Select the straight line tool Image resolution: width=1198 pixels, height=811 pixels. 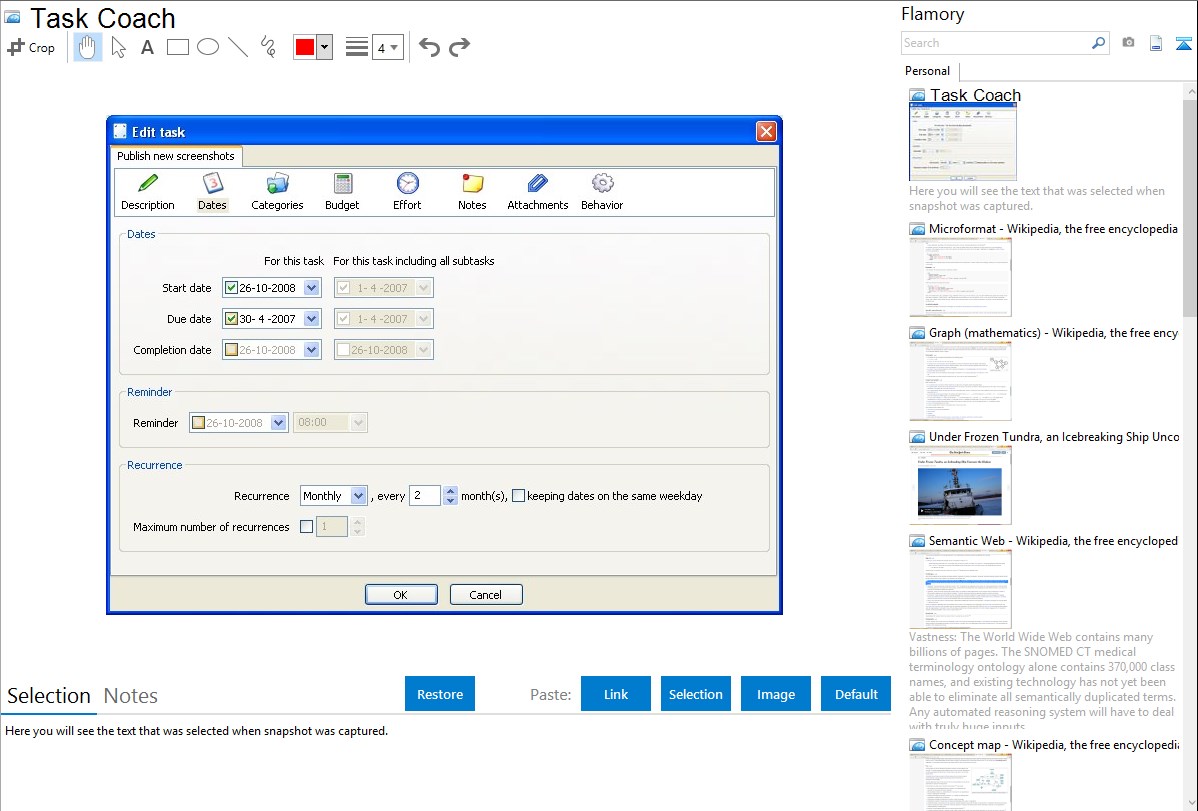[238, 47]
